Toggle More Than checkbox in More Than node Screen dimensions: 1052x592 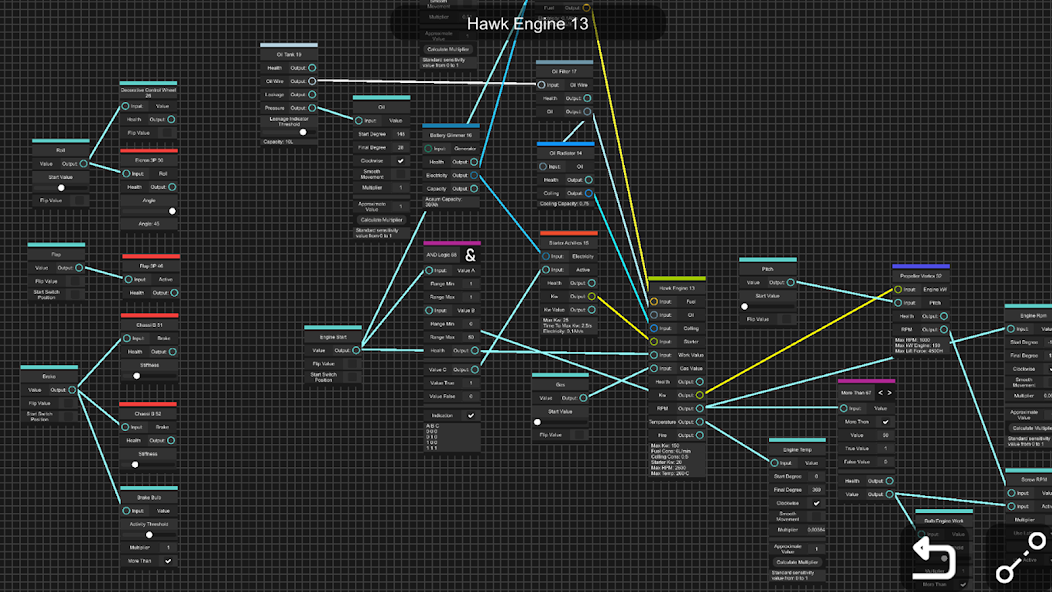pos(885,422)
